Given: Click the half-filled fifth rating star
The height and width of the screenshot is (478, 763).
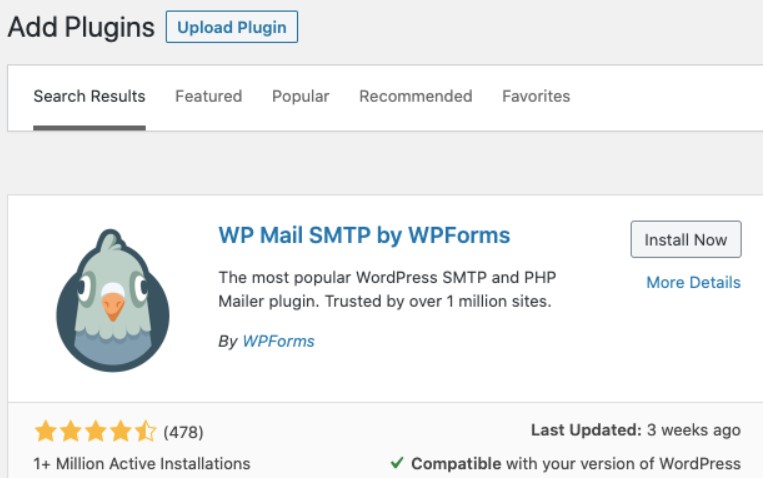Looking at the screenshot, I should [x=145, y=432].
